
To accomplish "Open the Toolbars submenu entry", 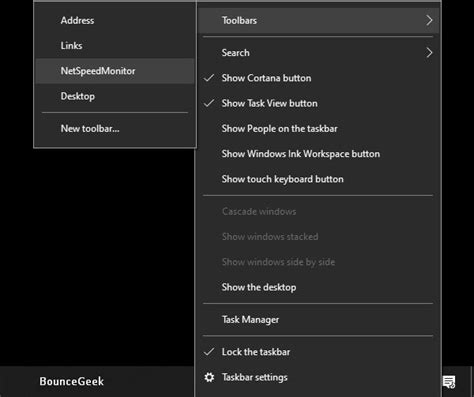I will (x=318, y=21).
